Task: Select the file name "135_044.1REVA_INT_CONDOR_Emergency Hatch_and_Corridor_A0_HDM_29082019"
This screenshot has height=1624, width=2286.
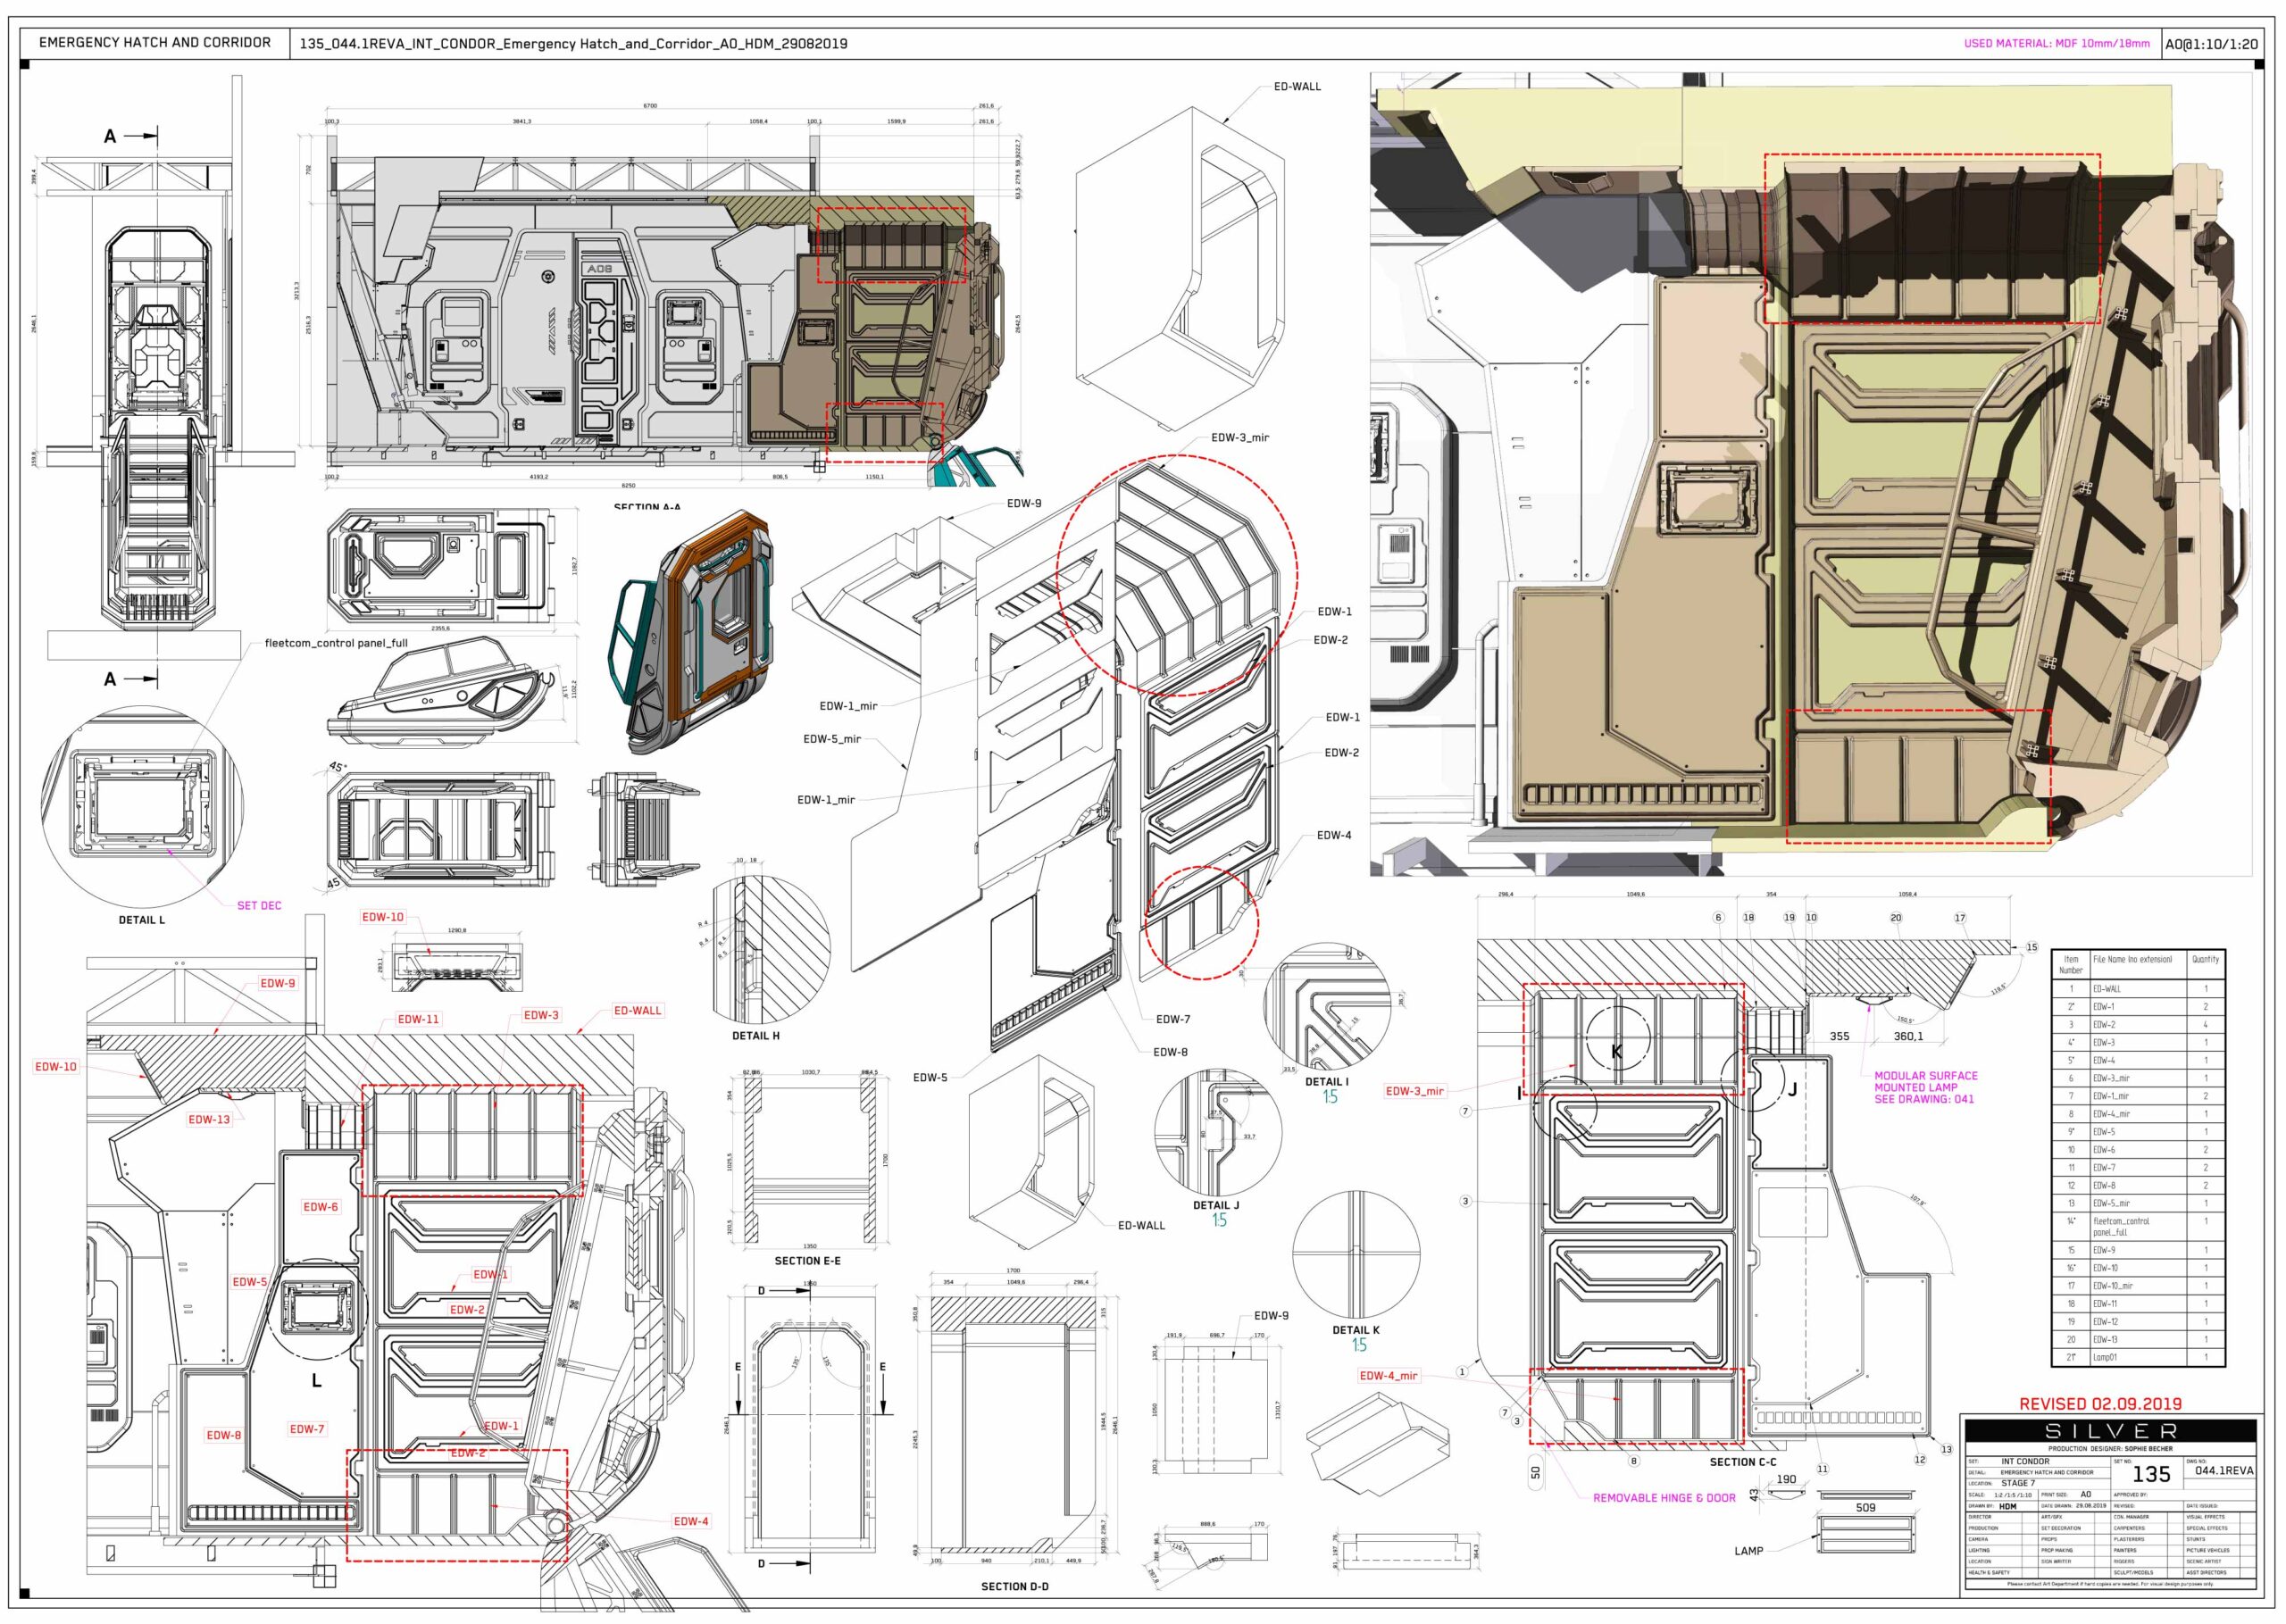Action: tap(573, 44)
